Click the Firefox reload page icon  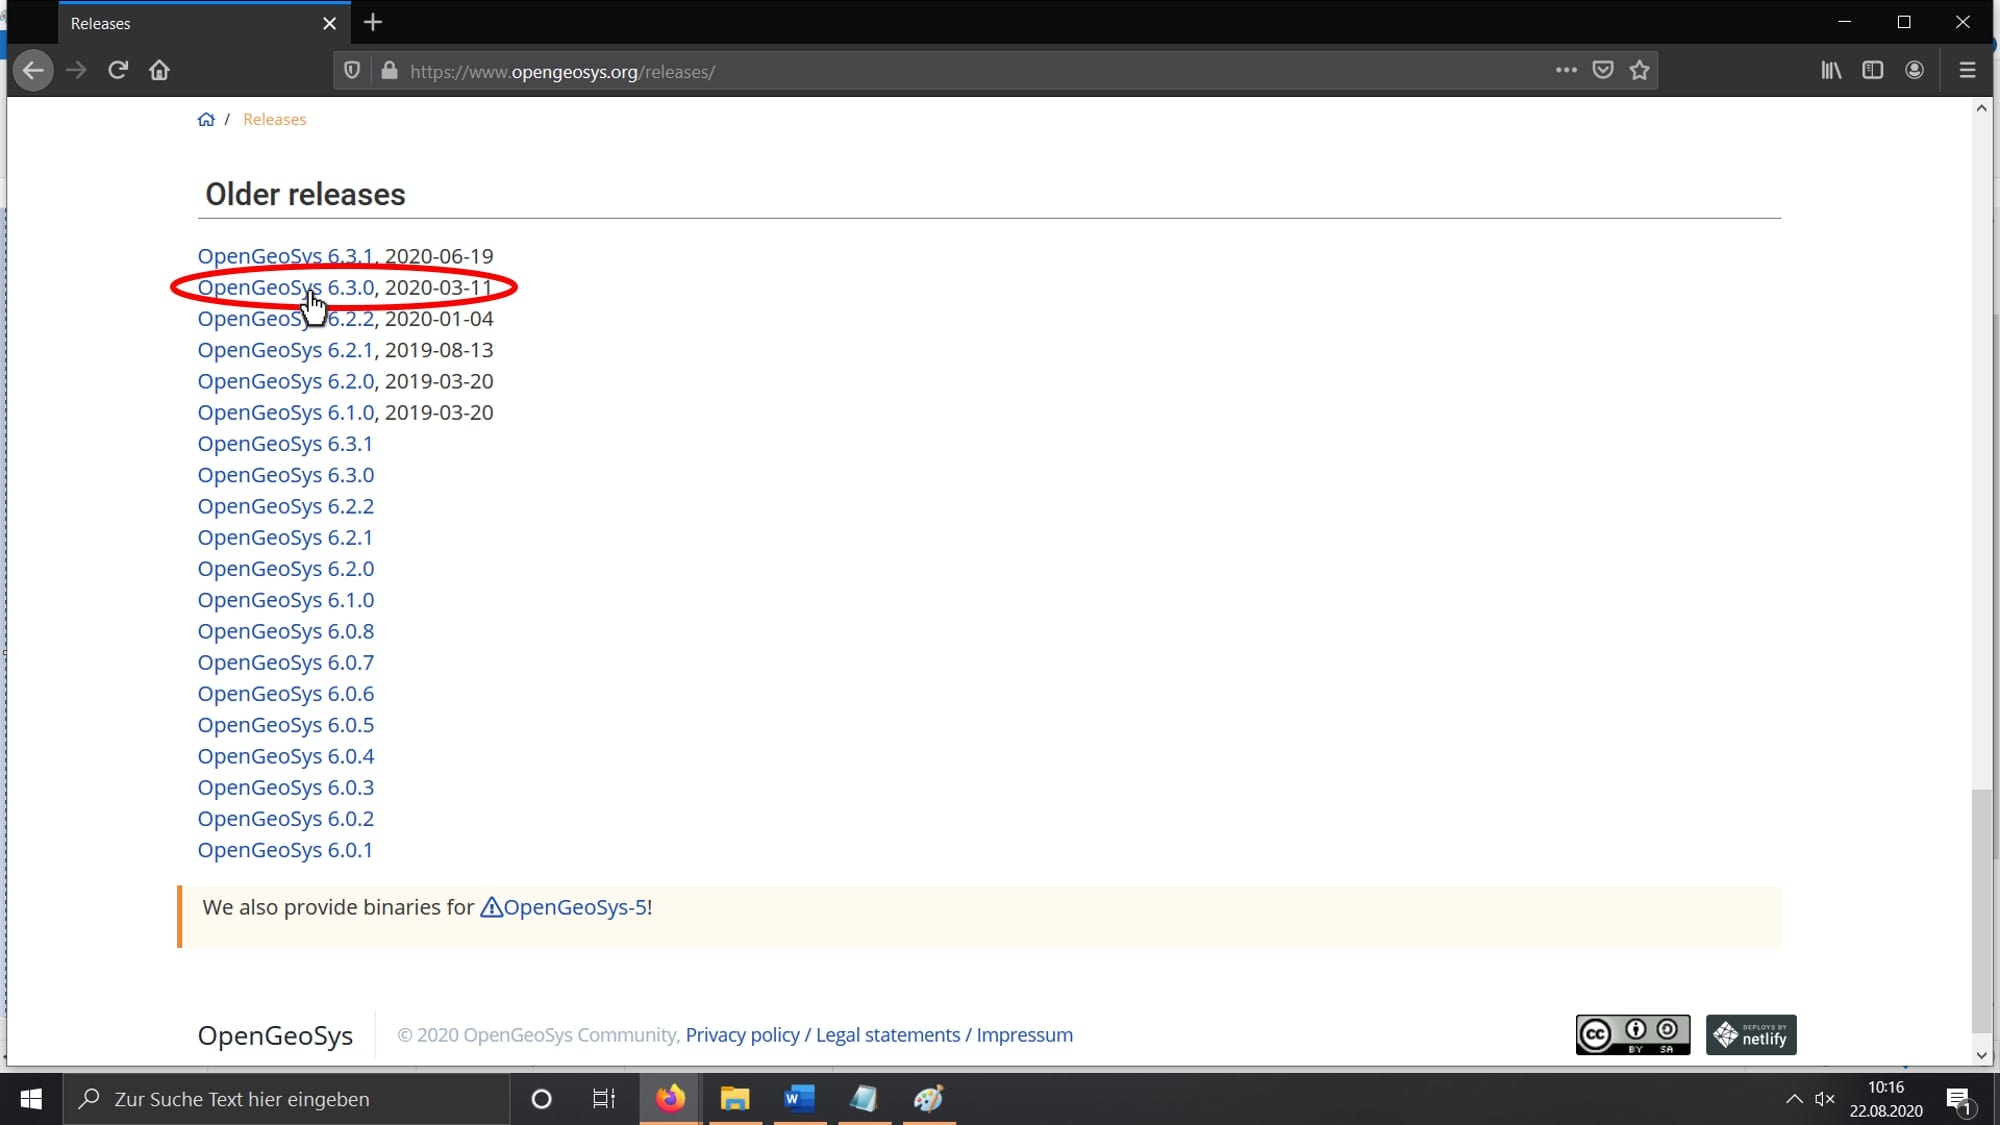click(118, 70)
